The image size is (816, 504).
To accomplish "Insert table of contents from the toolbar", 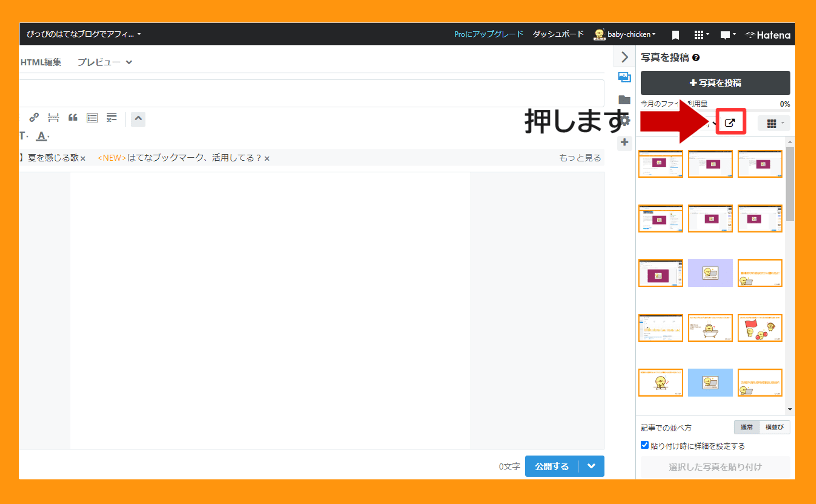I will coord(92,118).
